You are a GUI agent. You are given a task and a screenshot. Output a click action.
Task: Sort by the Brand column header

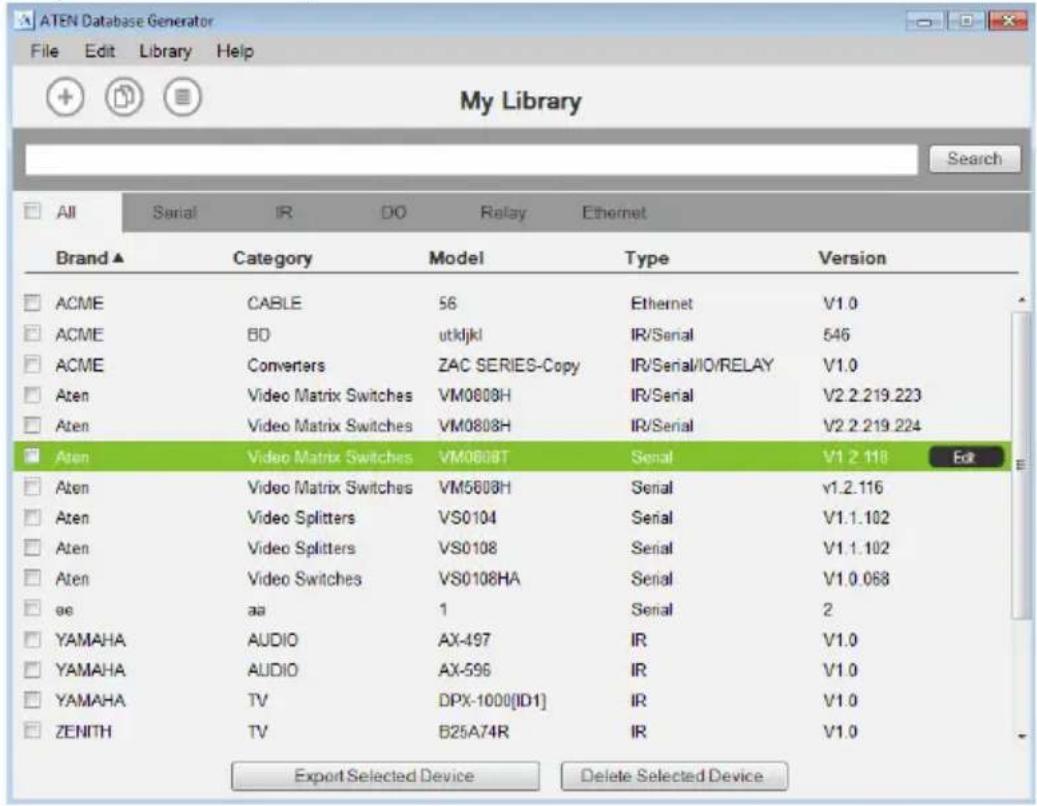click(x=89, y=257)
